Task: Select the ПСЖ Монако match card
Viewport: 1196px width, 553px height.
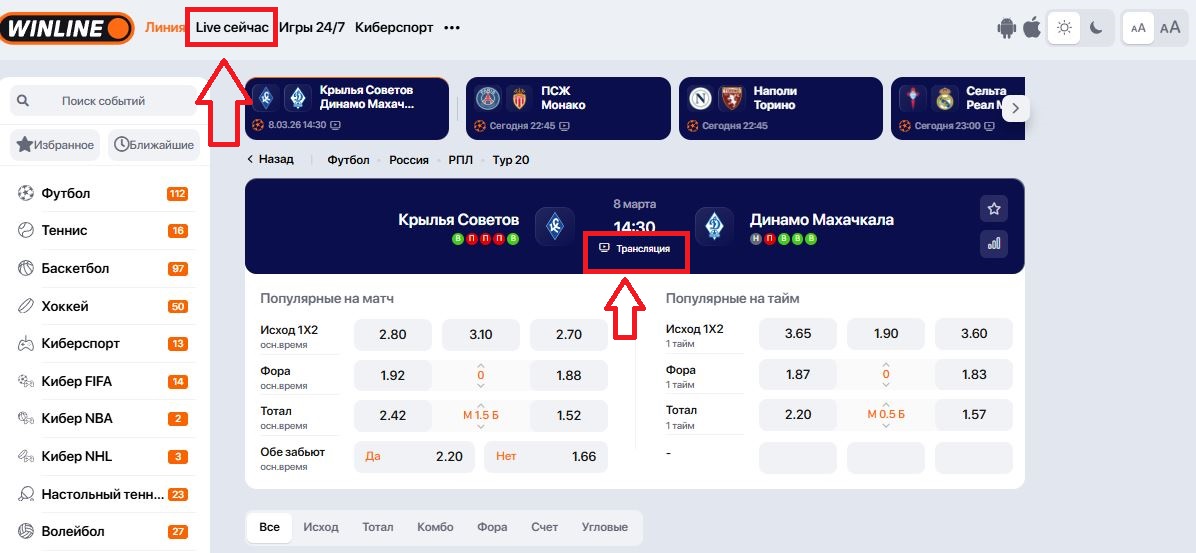Action: [x=567, y=108]
